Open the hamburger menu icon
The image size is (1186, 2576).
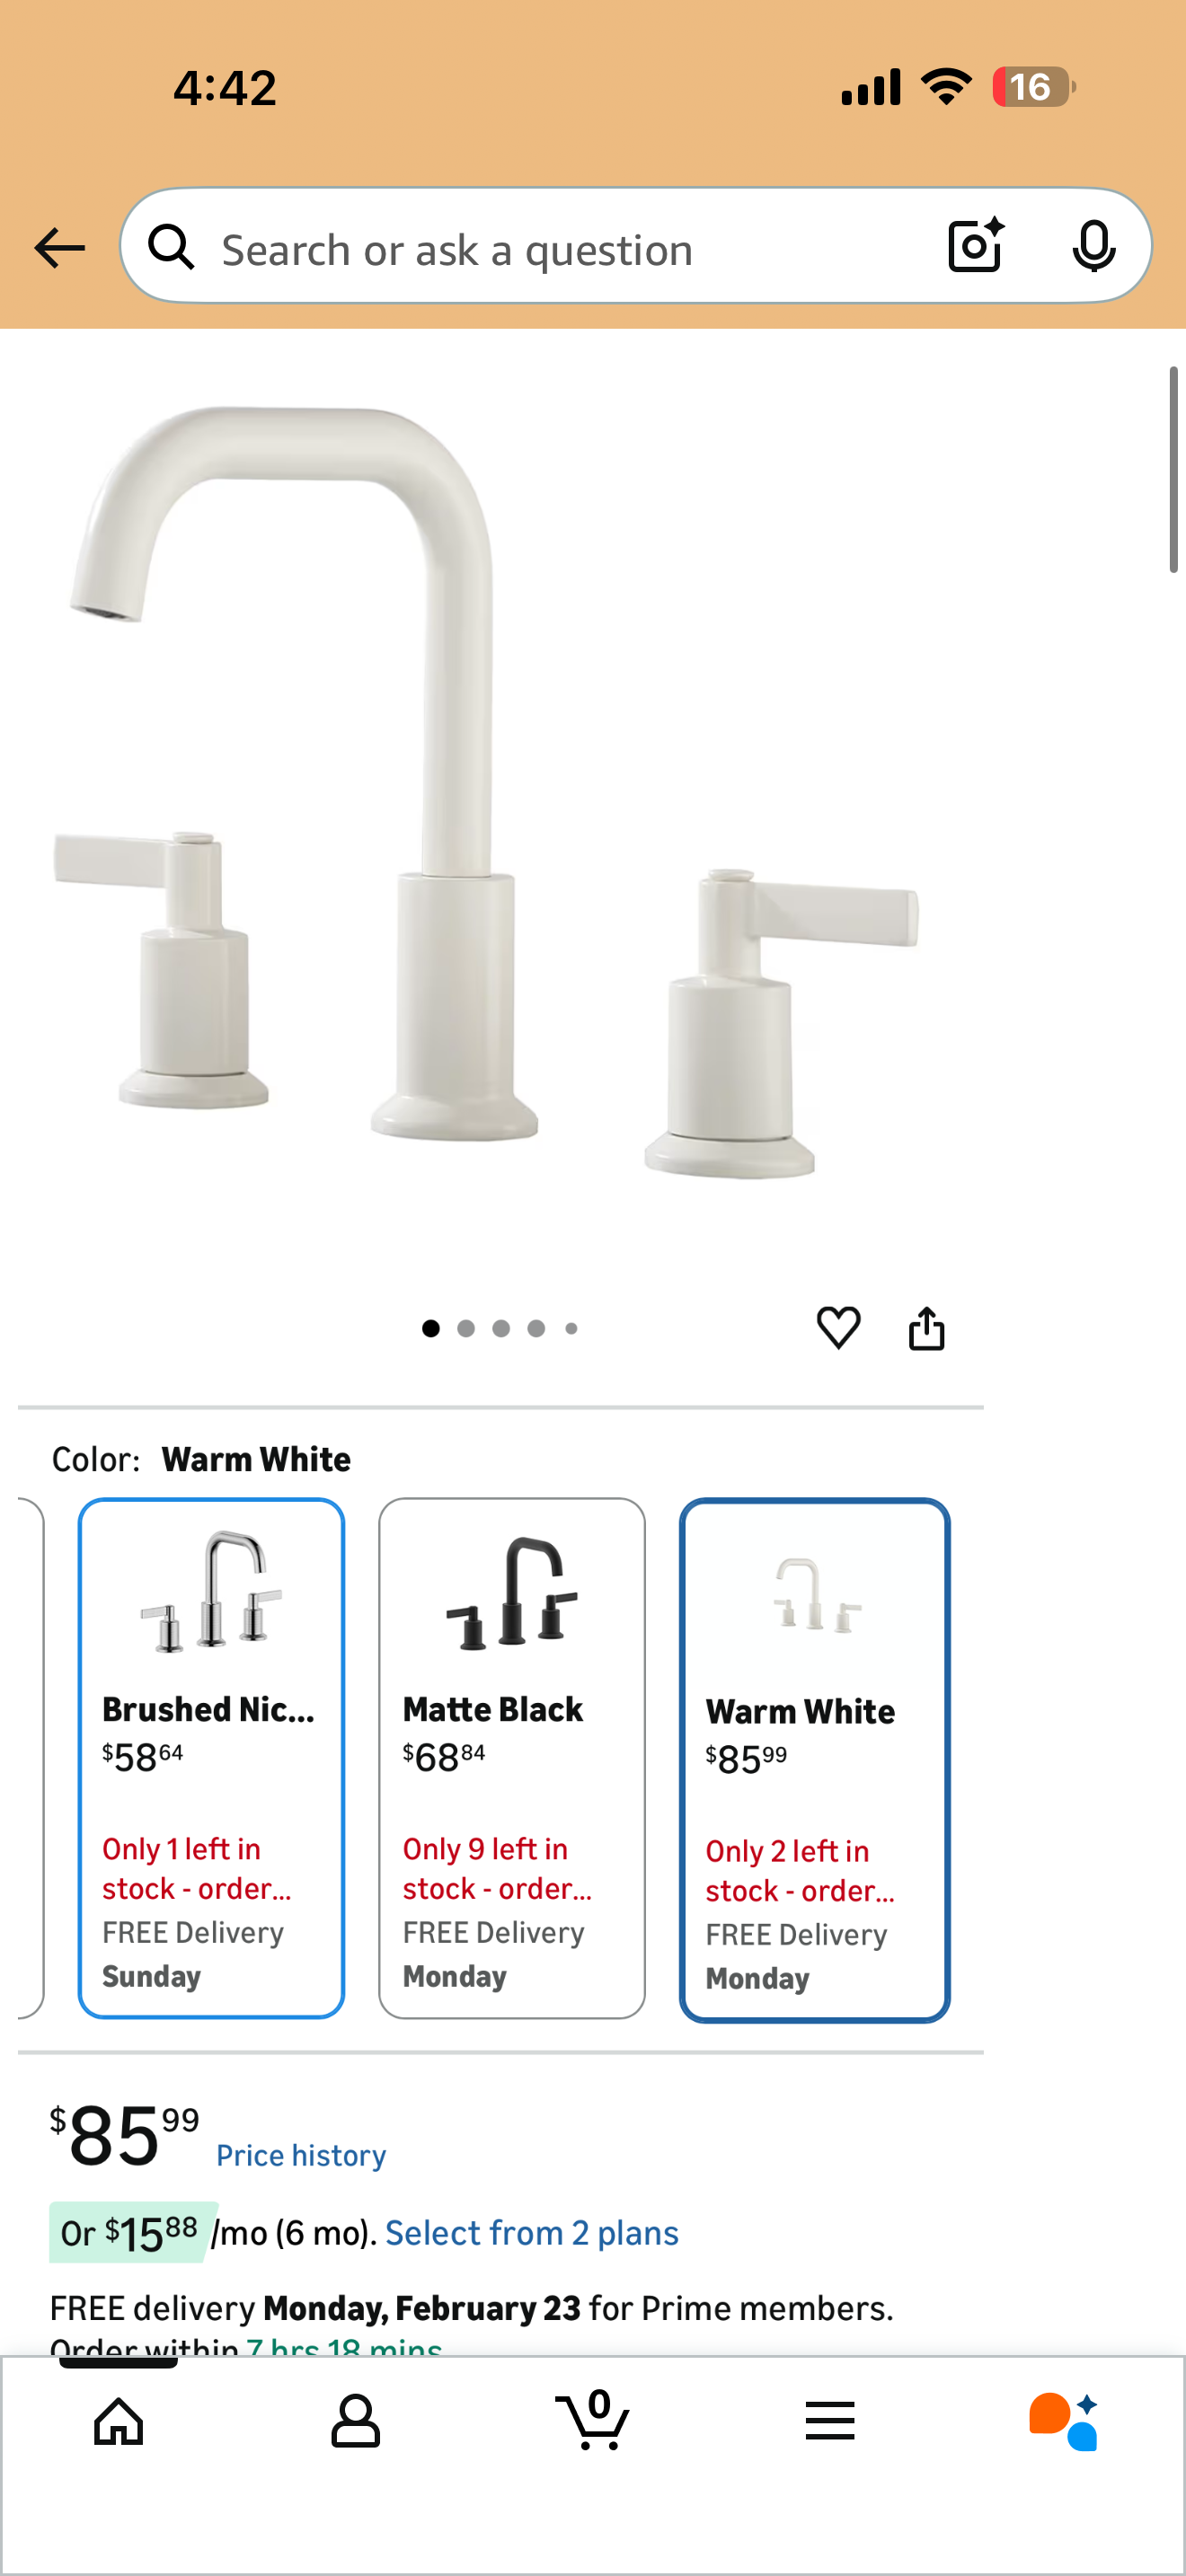(830, 2421)
